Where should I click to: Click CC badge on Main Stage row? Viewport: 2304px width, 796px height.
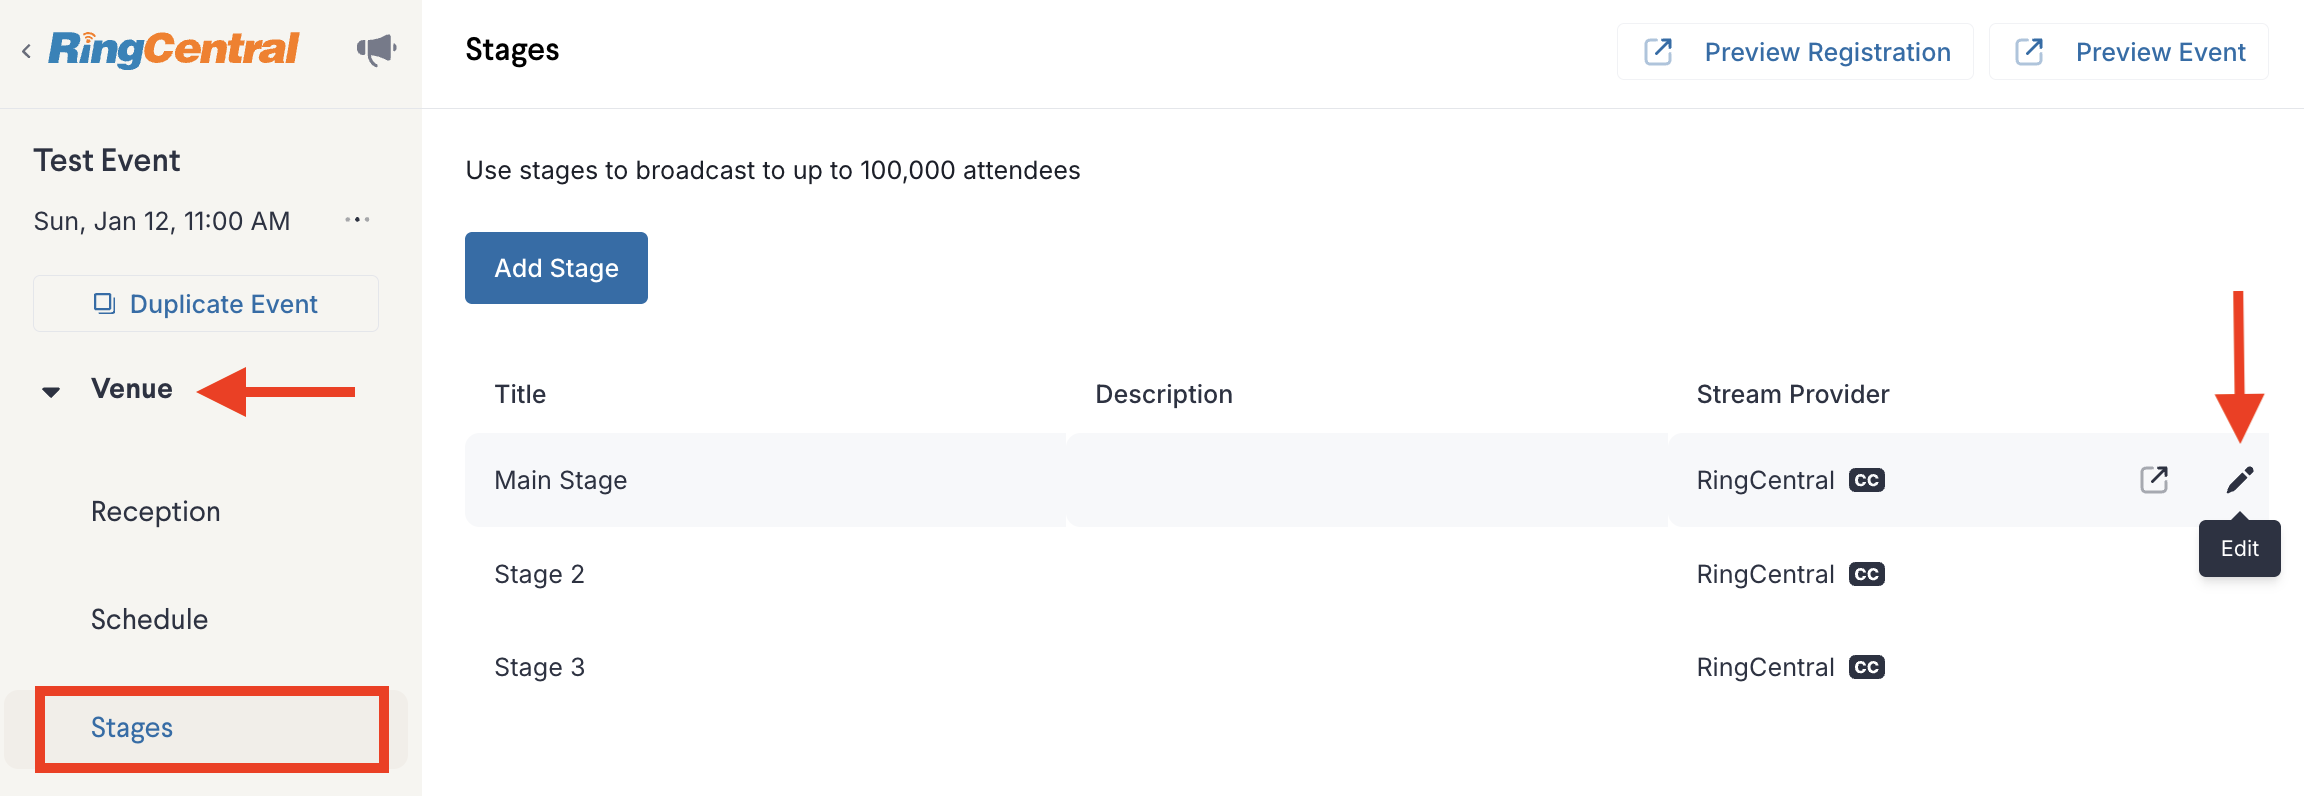pos(1867,480)
